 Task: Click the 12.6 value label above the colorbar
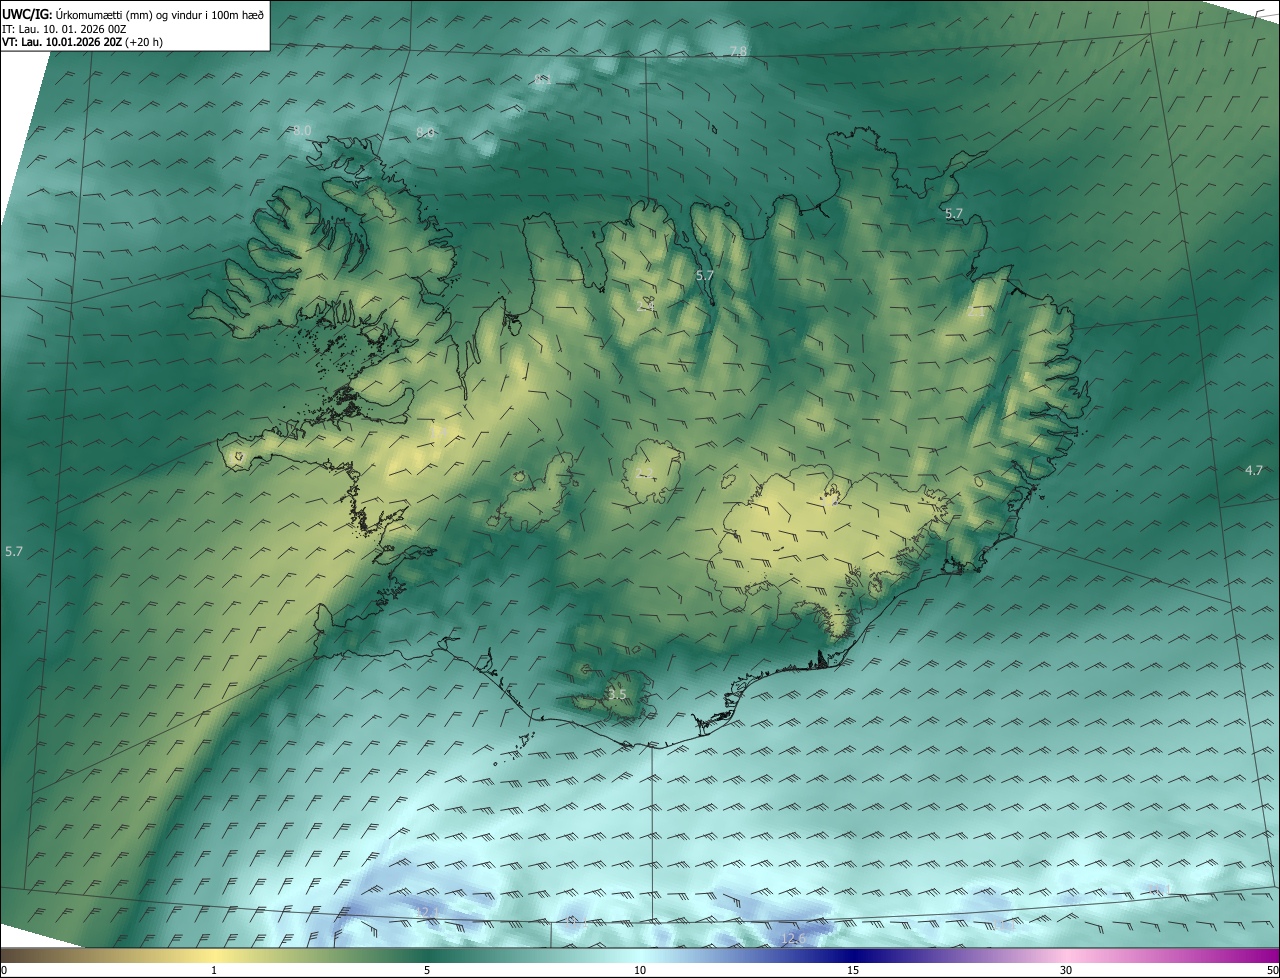coord(793,938)
